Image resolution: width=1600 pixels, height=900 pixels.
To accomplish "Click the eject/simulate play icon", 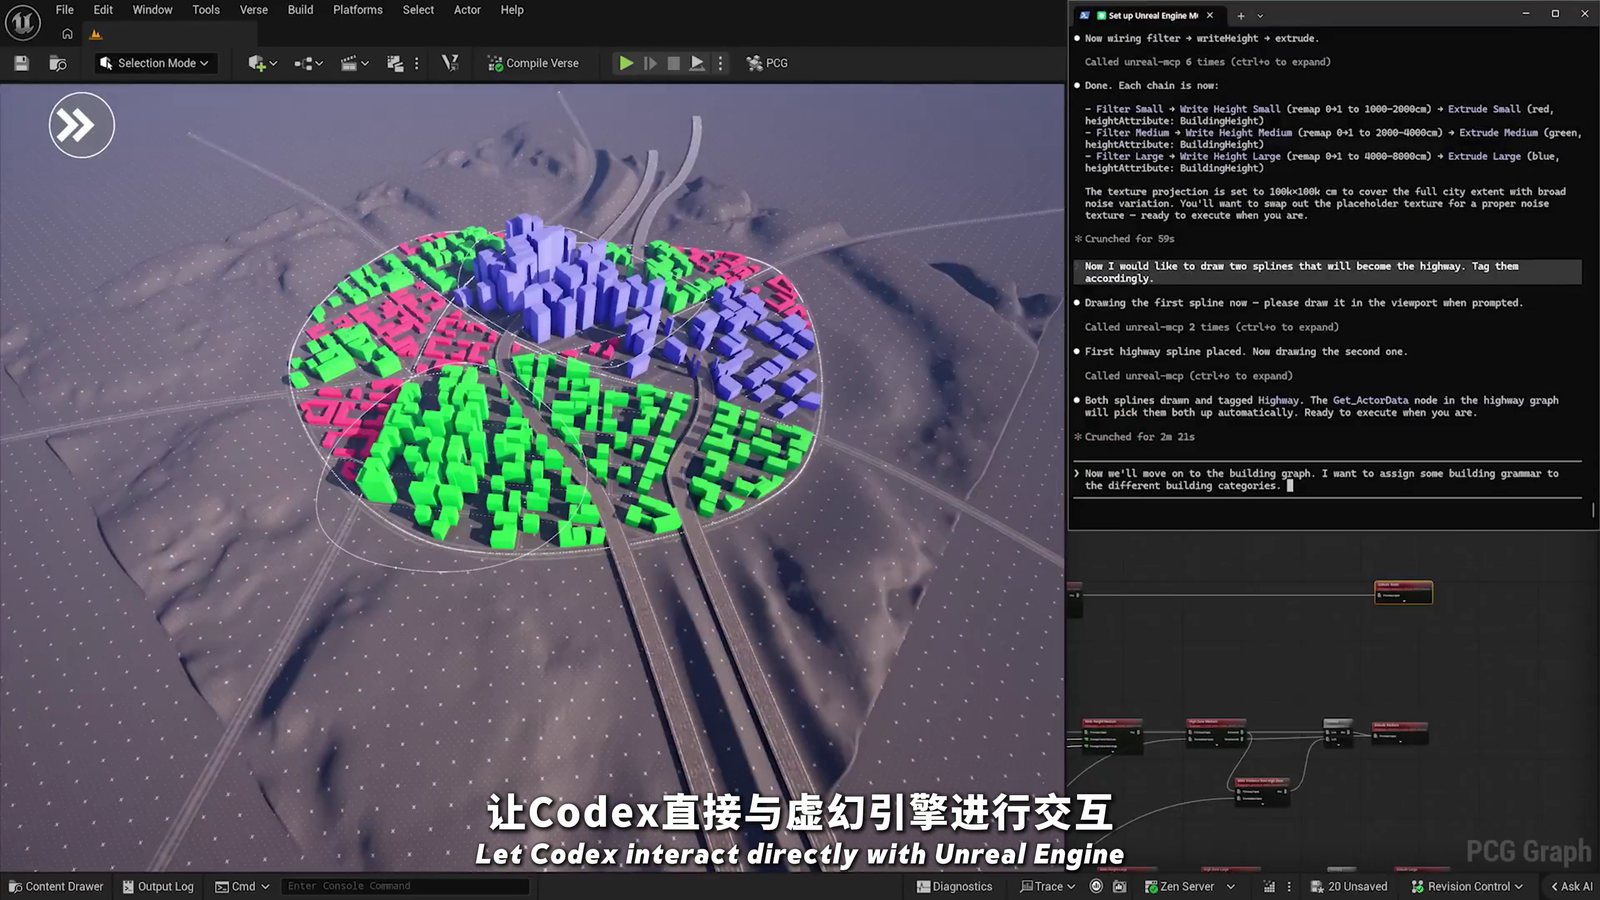I will tap(697, 63).
